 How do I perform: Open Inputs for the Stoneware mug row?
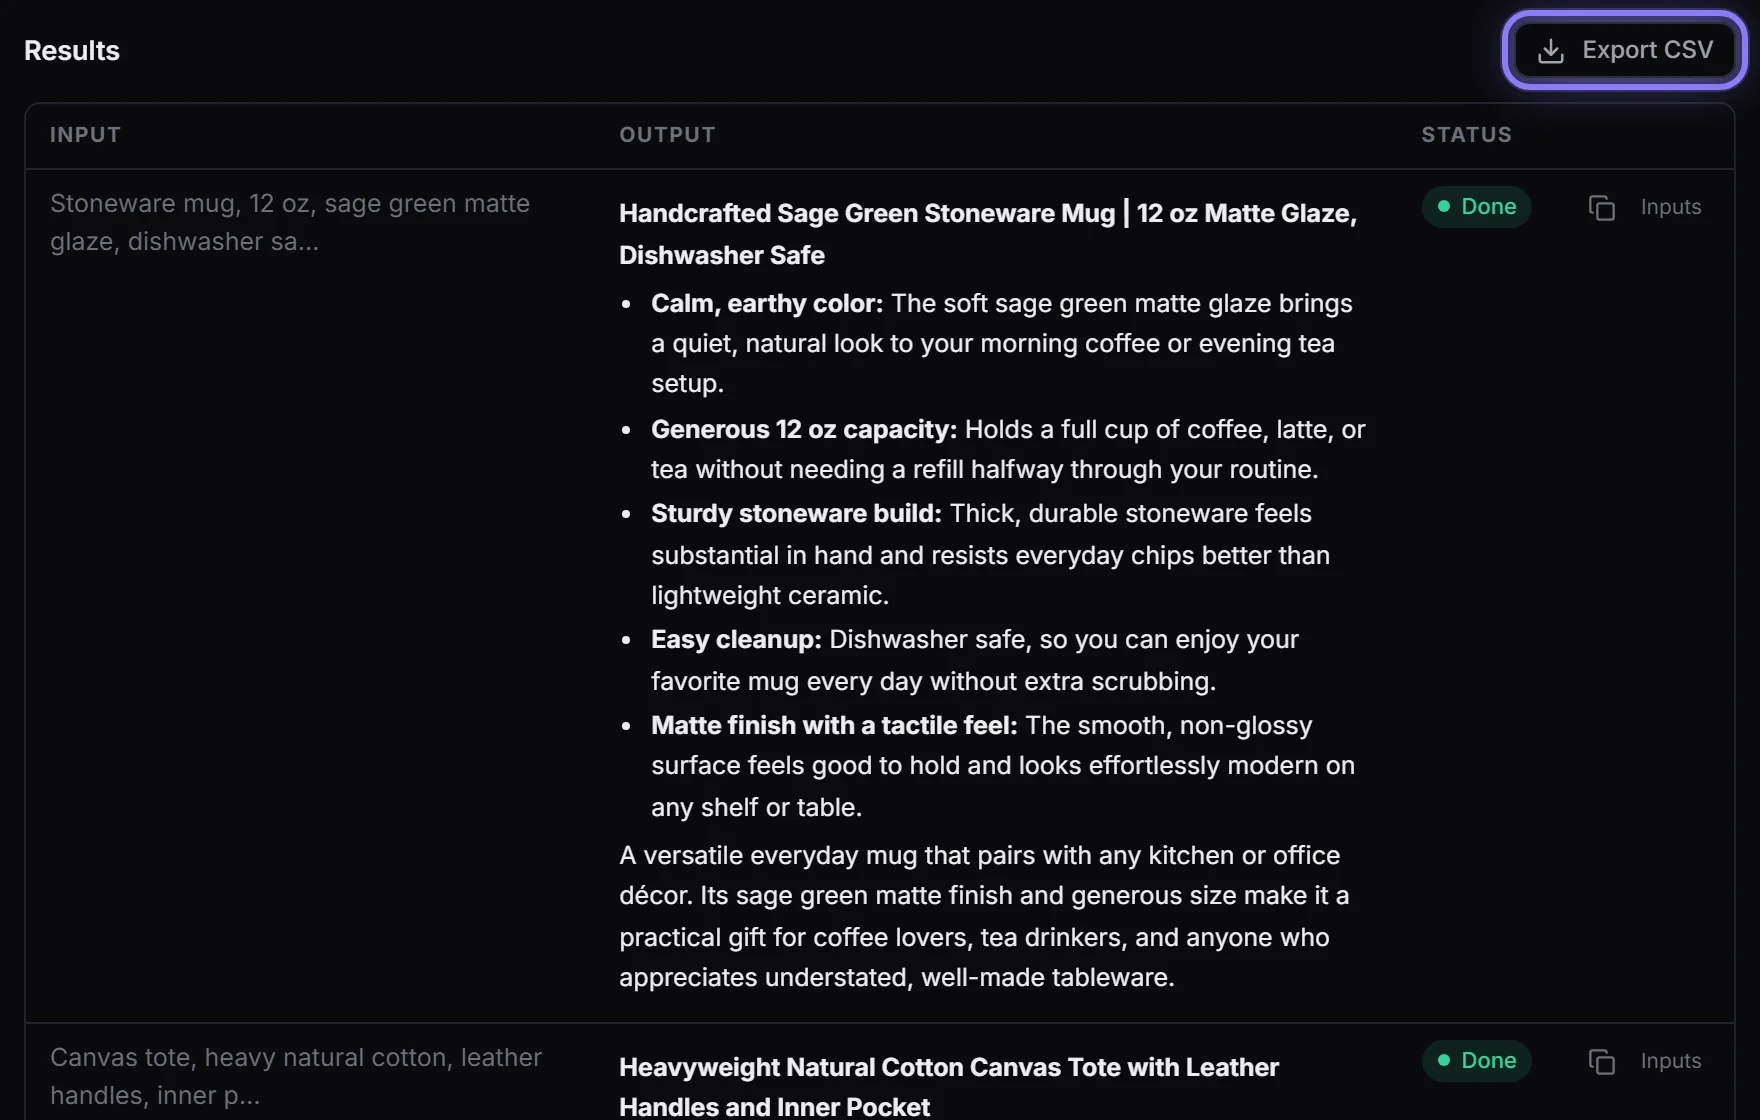tap(1670, 207)
